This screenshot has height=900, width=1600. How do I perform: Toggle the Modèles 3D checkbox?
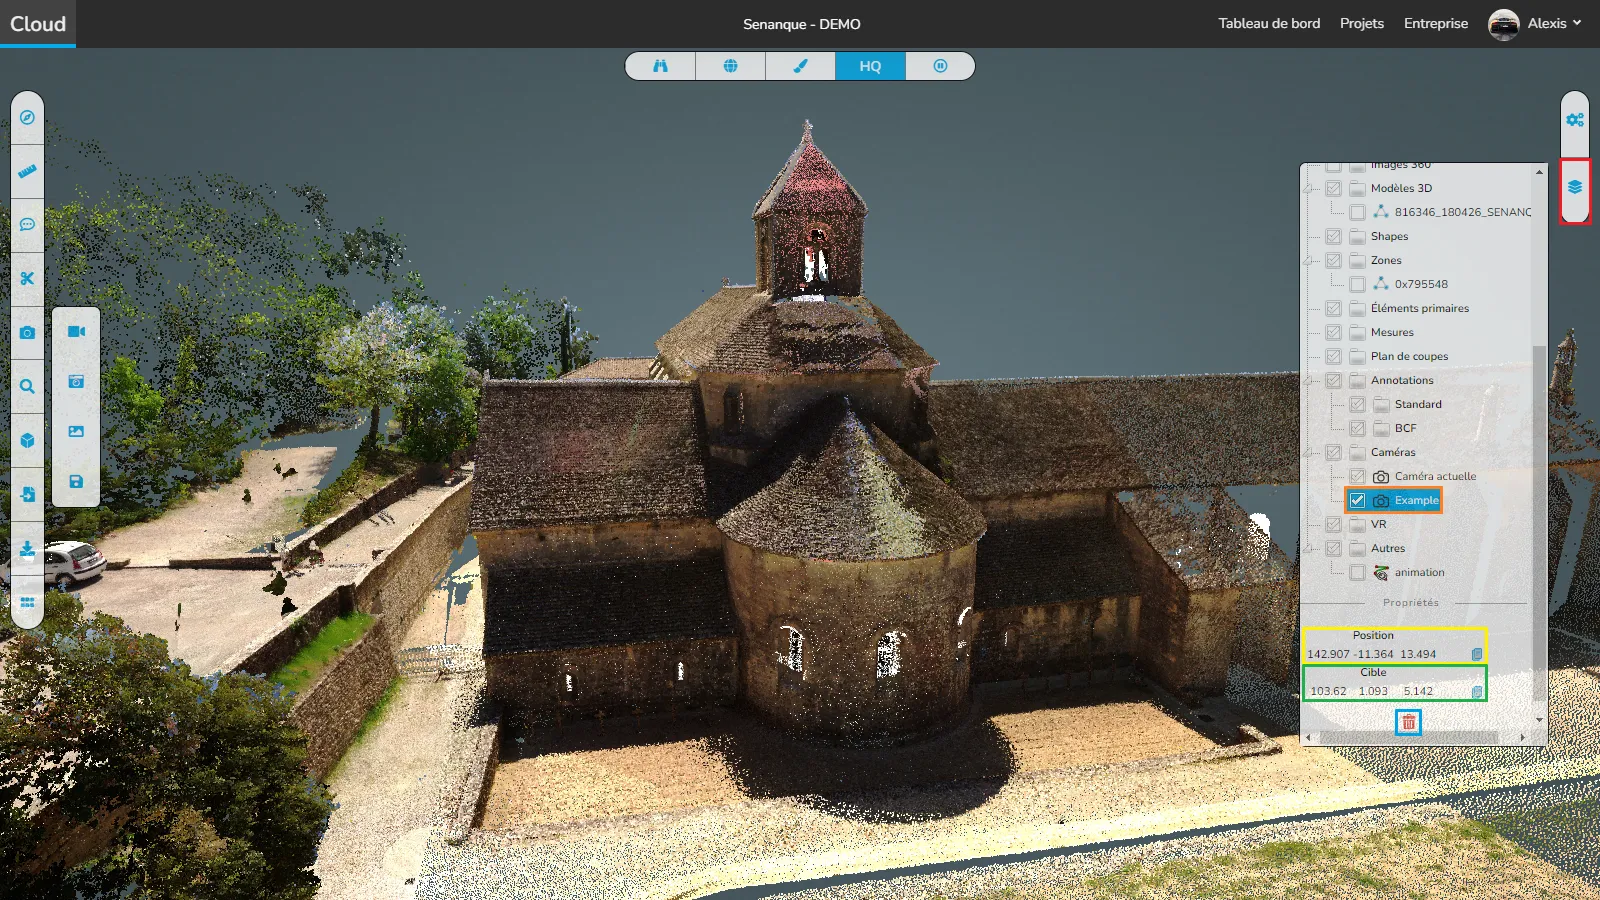click(x=1333, y=188)
